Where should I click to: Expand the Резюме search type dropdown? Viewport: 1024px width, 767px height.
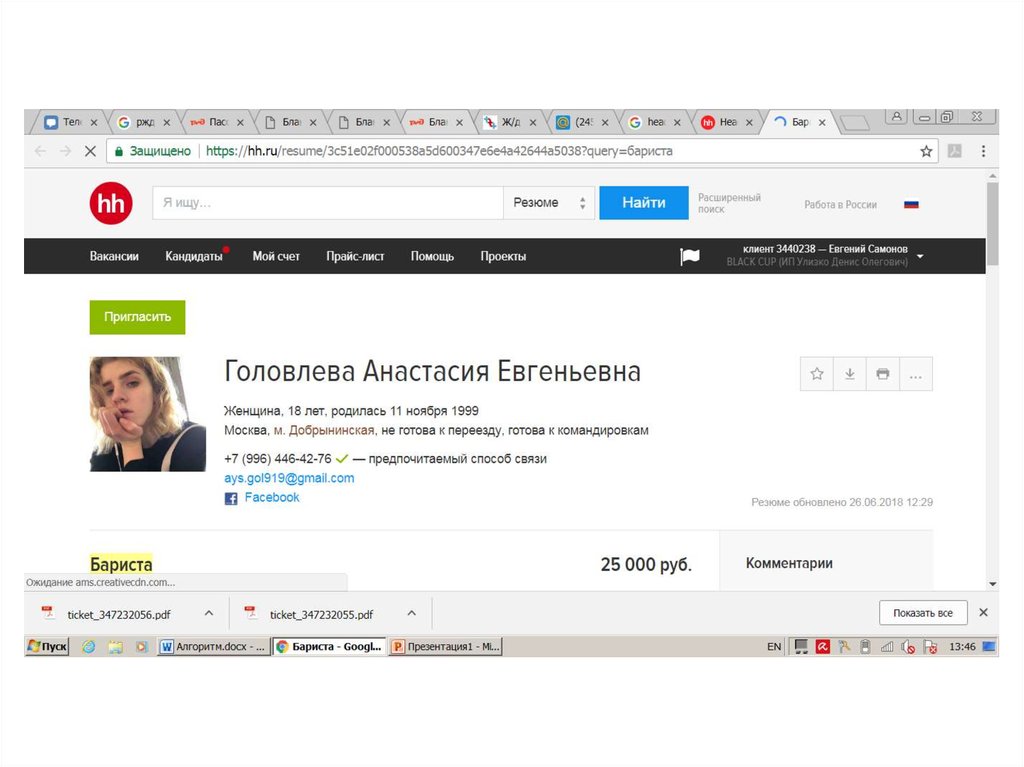[548, 203]
